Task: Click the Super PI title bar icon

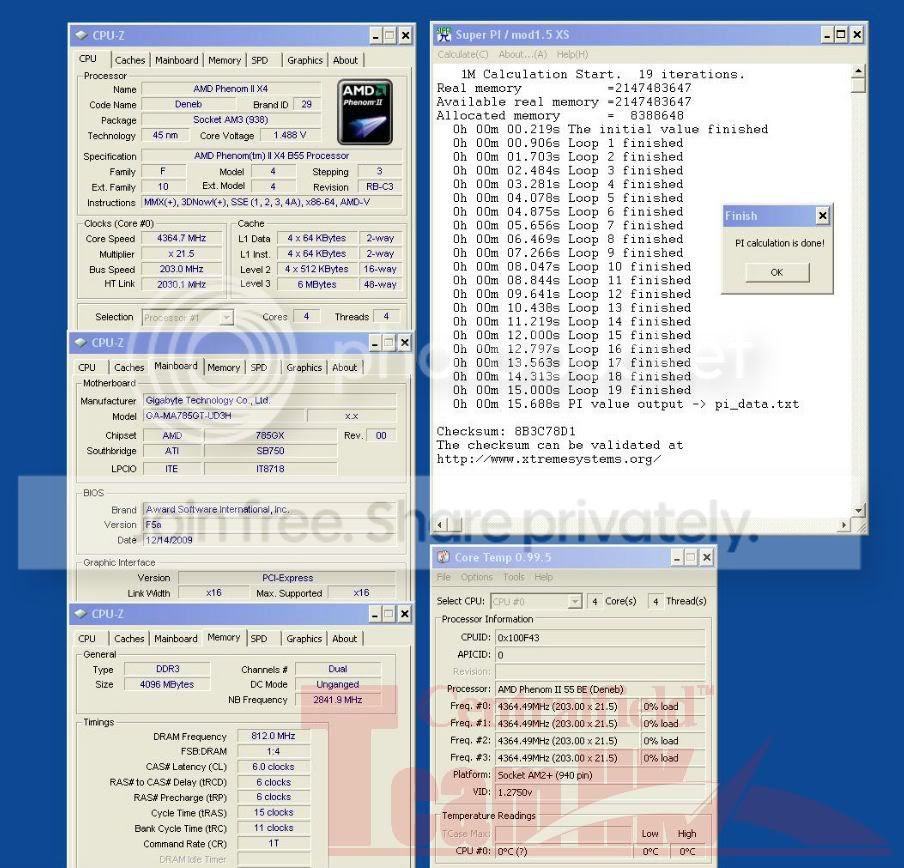Action: coord(445,34)
